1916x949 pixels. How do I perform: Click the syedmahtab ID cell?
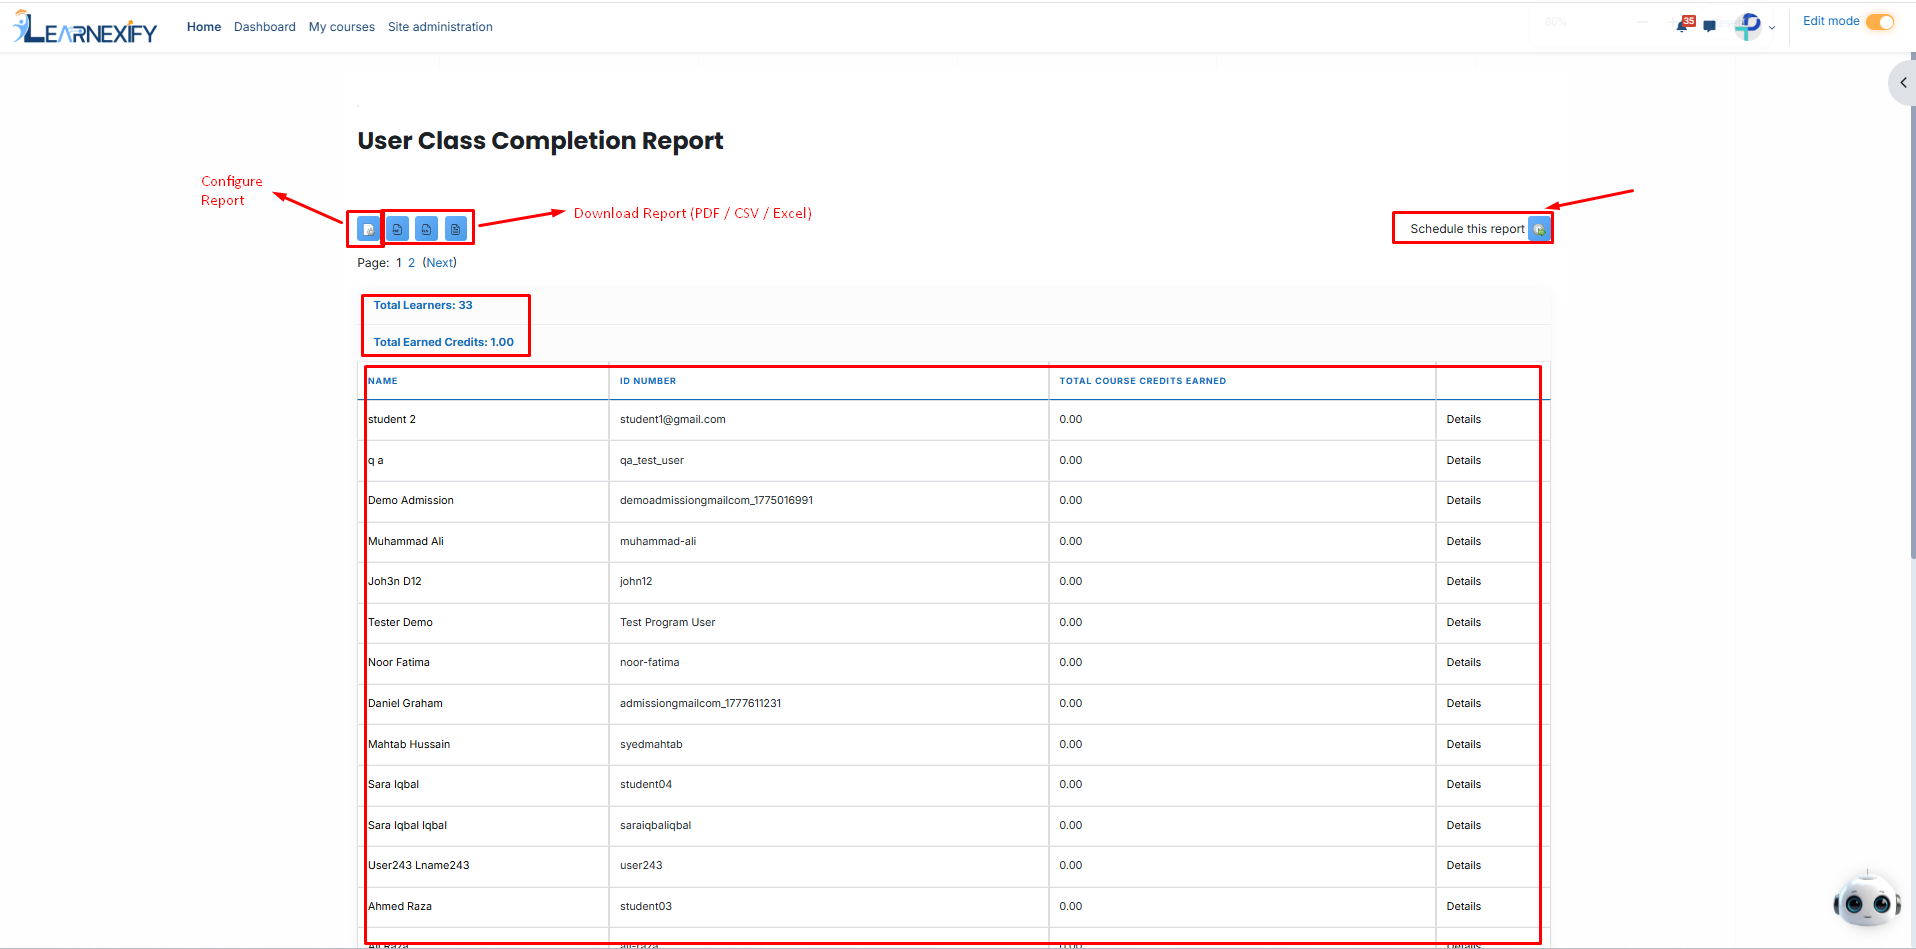point(651,745)
